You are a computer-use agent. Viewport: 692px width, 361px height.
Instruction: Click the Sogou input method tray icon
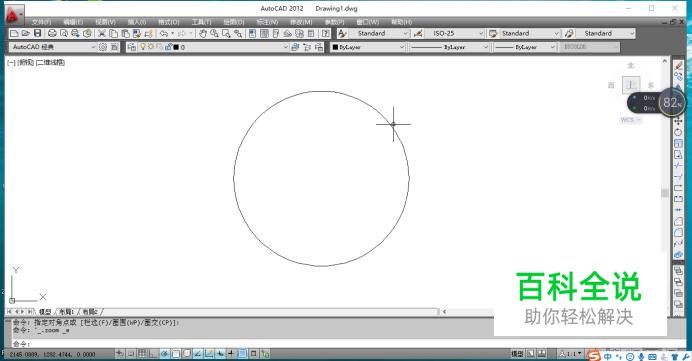[x=594, y=355]
